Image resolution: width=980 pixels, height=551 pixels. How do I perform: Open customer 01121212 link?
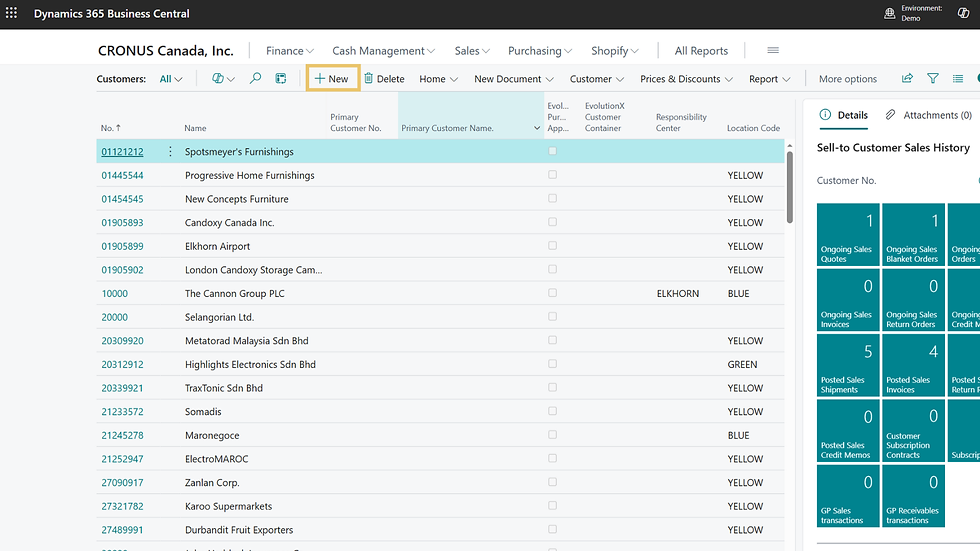[x=122, y=151]
